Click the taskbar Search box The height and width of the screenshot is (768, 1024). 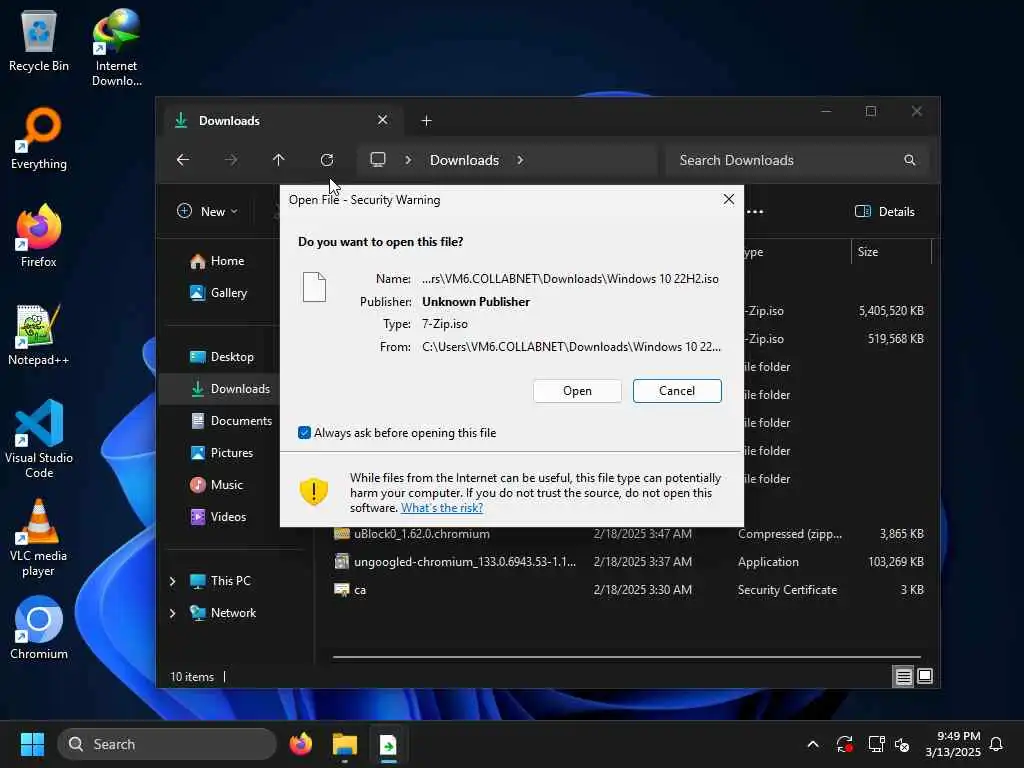167,744
